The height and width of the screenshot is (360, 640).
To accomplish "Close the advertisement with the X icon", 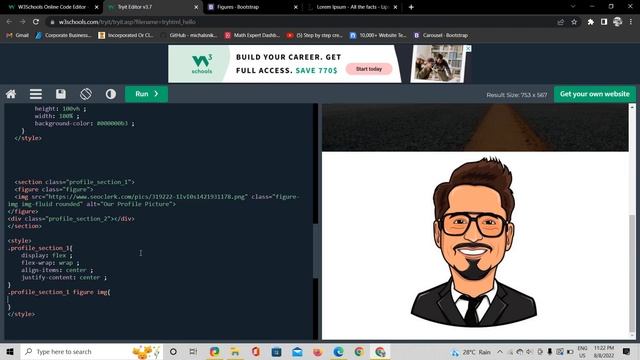I will [468, 49].
